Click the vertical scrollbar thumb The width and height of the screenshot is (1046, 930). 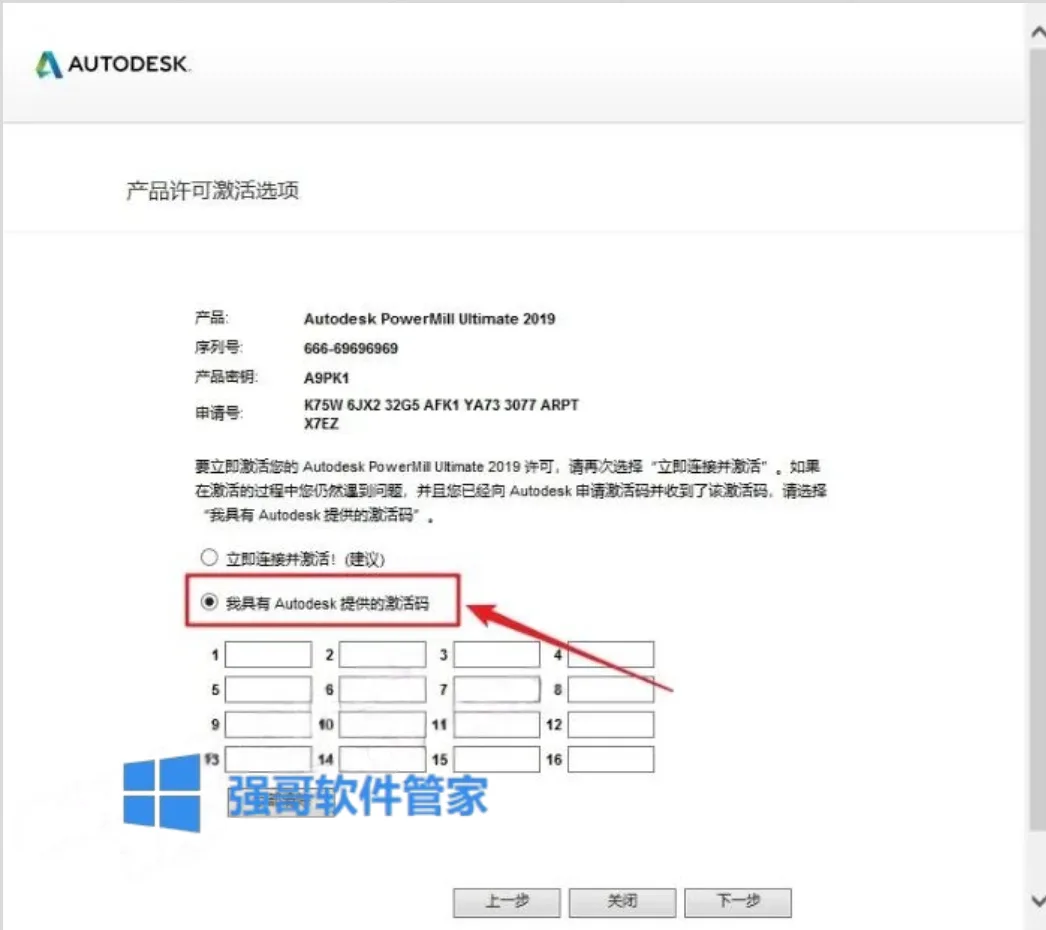[1038, 439]
